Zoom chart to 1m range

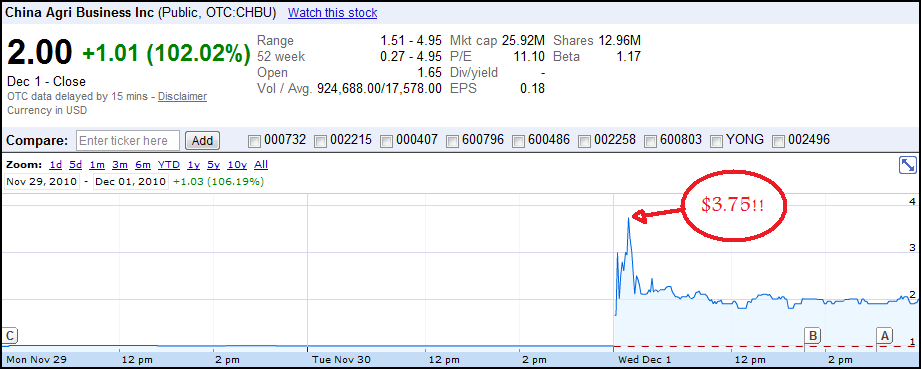coord(97,165)
